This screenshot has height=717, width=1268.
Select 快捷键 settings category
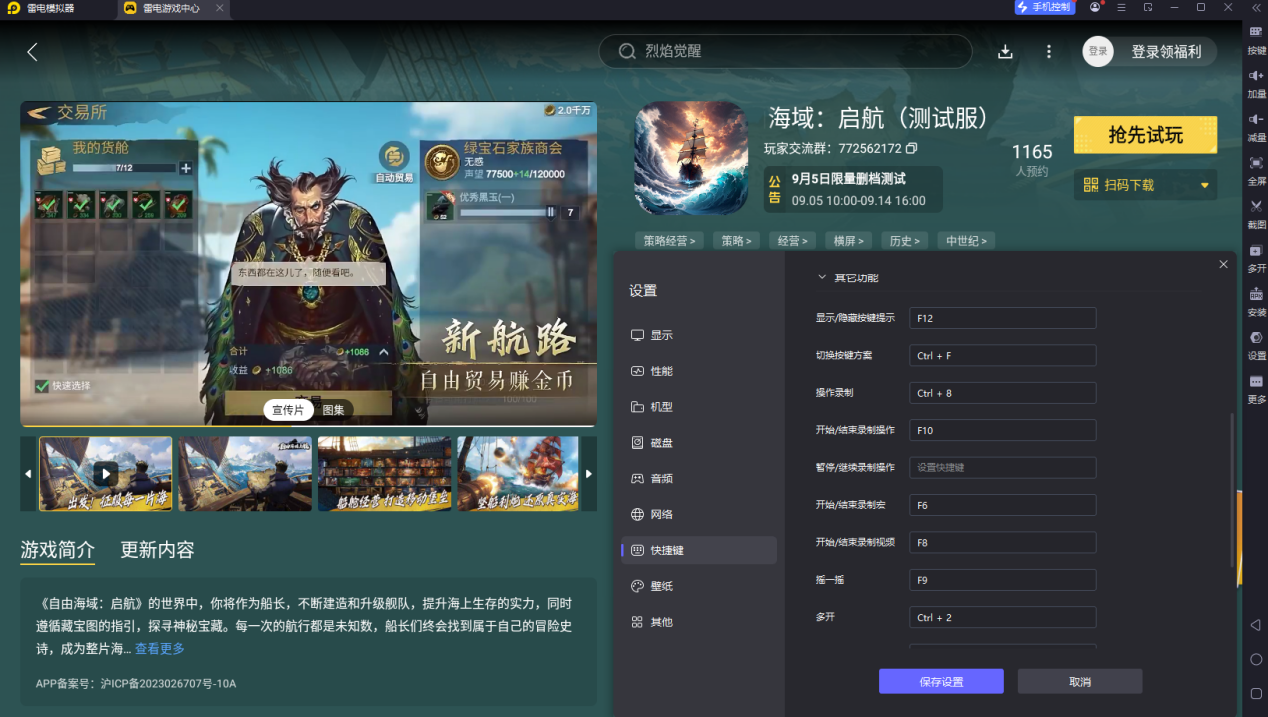[x=699, y=550]
